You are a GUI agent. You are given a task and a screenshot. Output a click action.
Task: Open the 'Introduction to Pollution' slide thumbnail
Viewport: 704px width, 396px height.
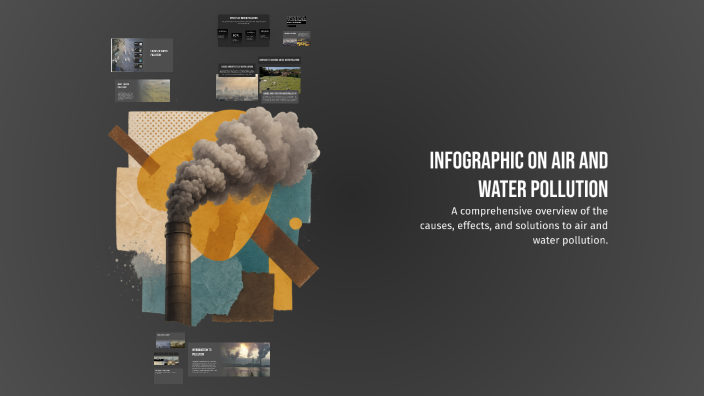229,359
